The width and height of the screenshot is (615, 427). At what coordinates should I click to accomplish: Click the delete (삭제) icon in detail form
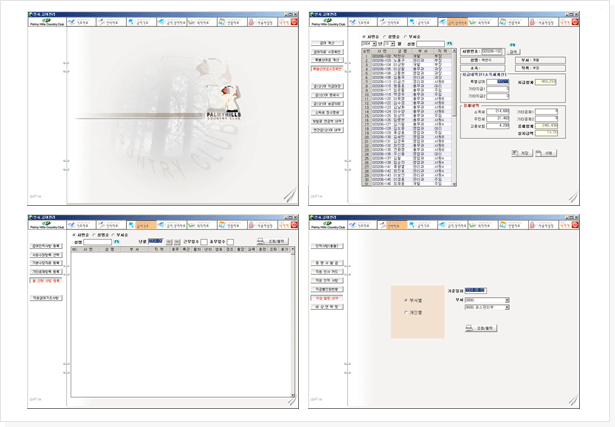pyautogui.click(x=546, y=153)
